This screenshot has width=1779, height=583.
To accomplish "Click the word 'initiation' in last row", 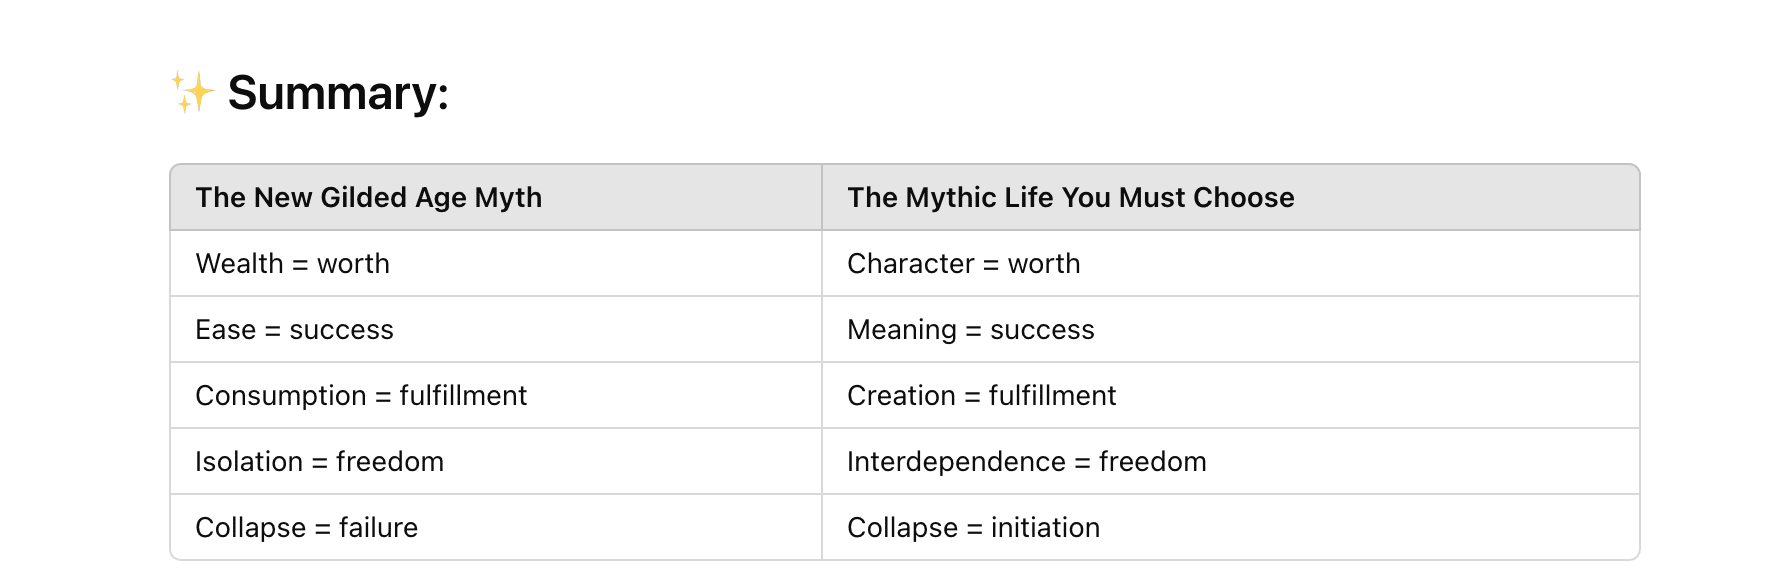I will 1045,528.
